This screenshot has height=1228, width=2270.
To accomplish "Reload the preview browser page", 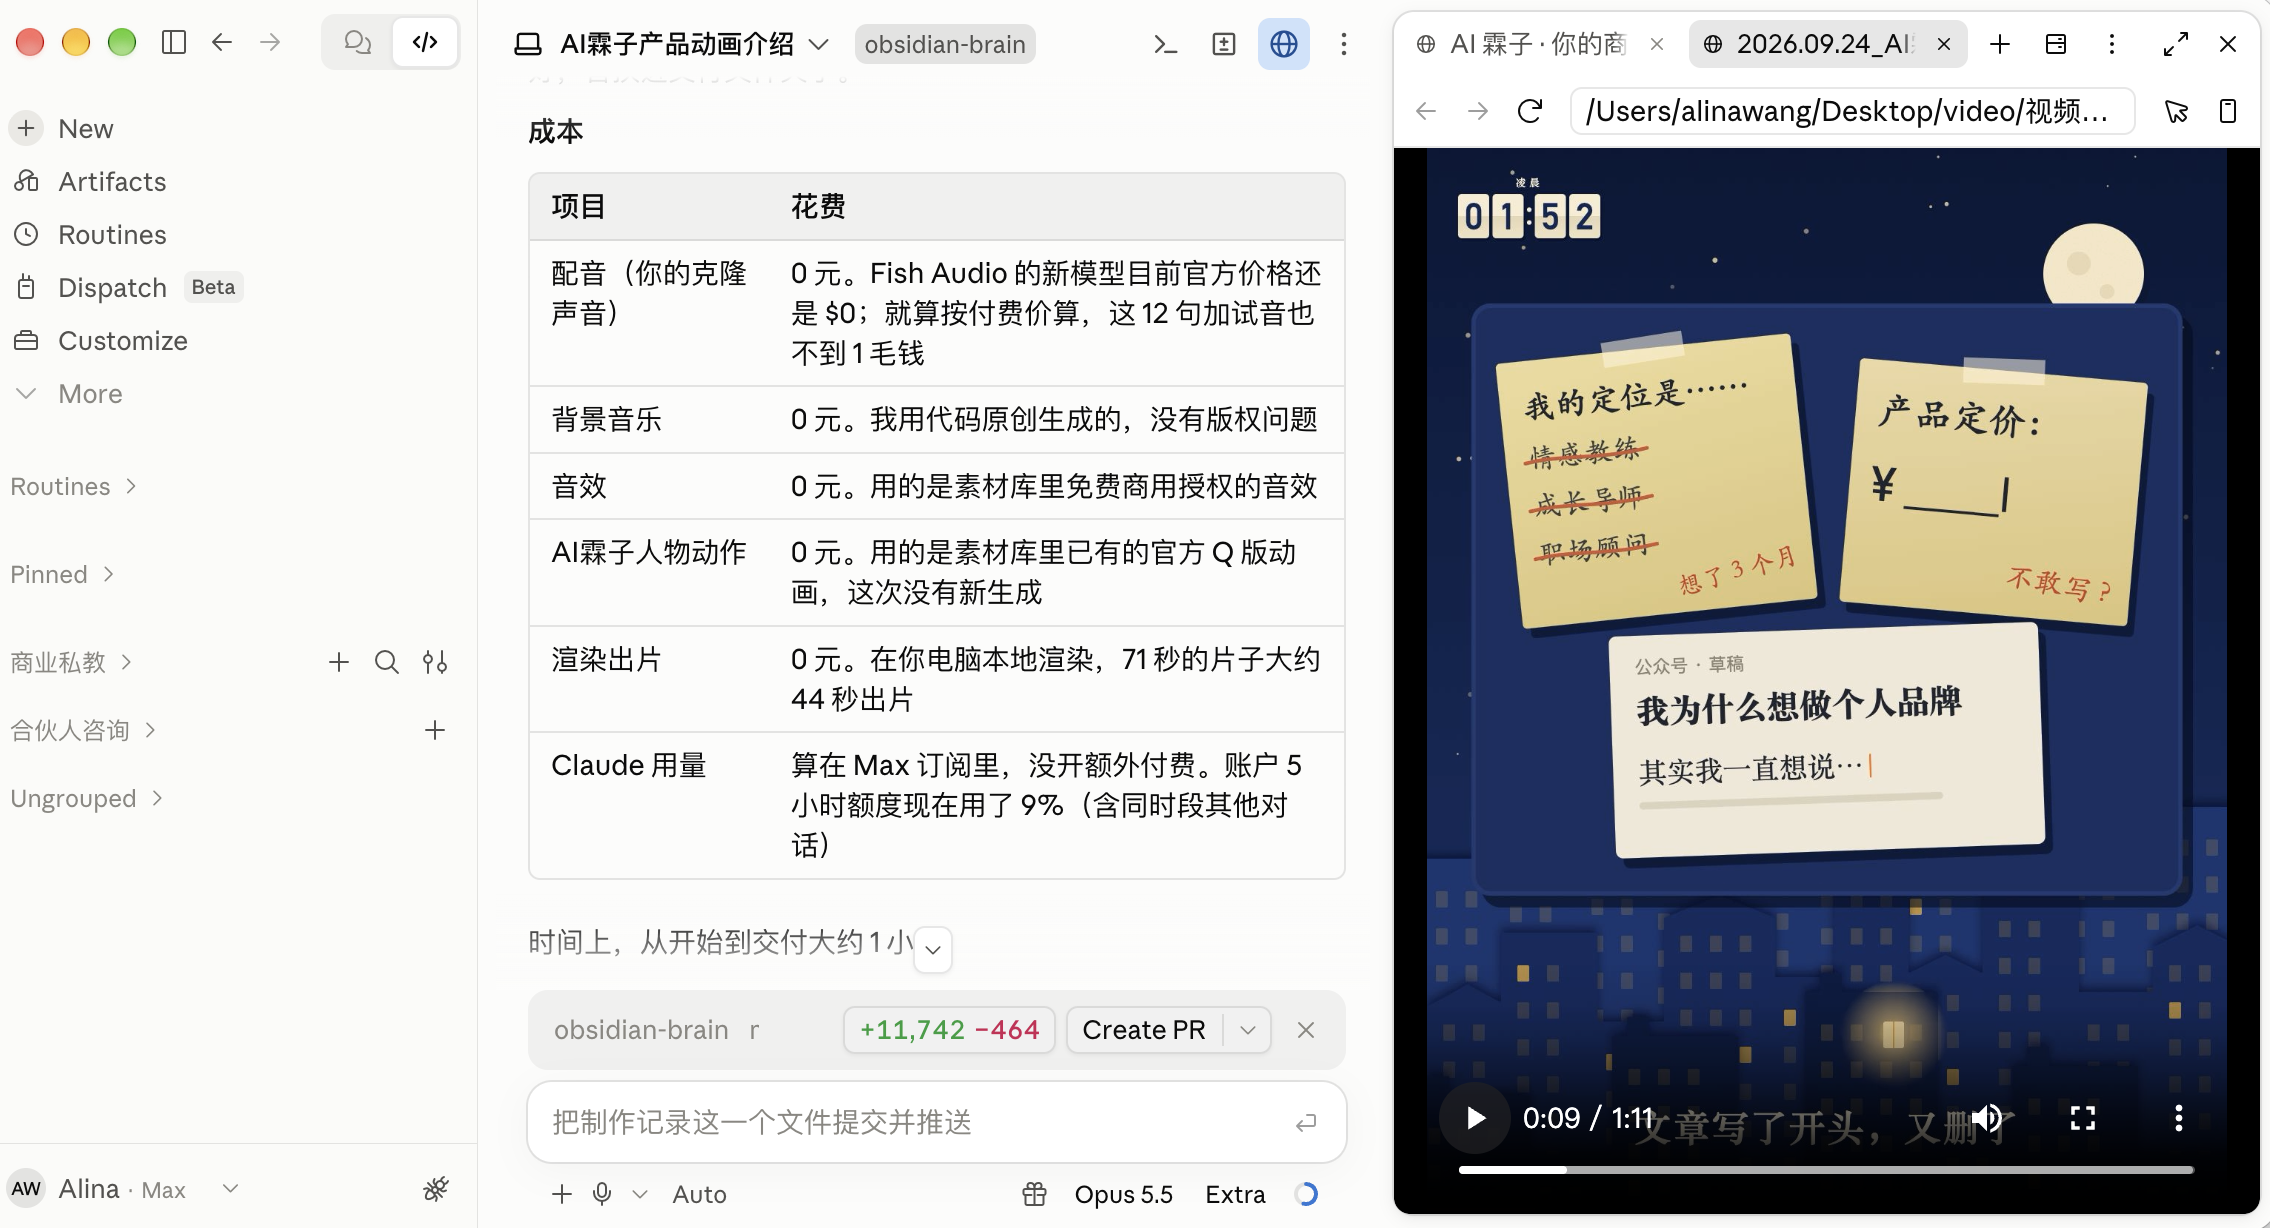I will pos(1530,111).
